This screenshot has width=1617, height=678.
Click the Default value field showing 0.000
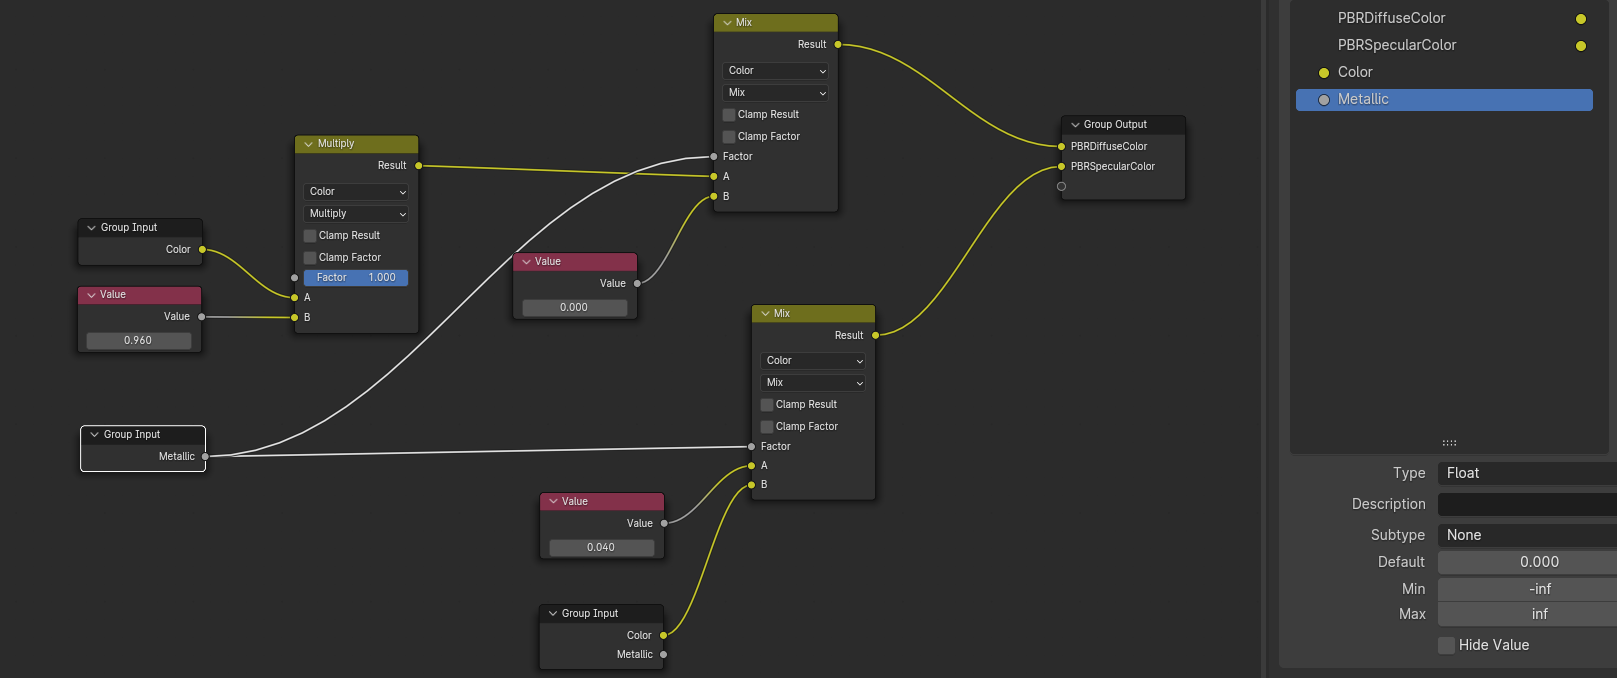tap(1526, 562)
